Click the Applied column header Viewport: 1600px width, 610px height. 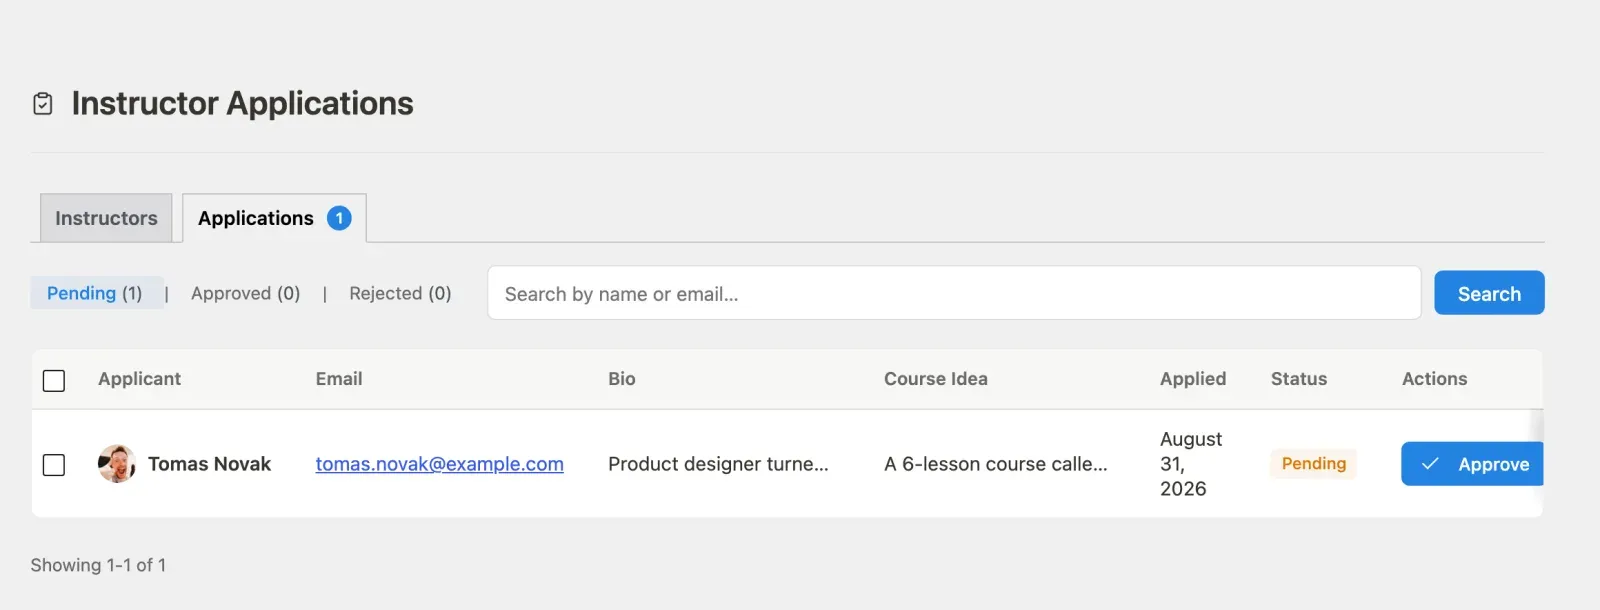click(x=1193, y=379)
